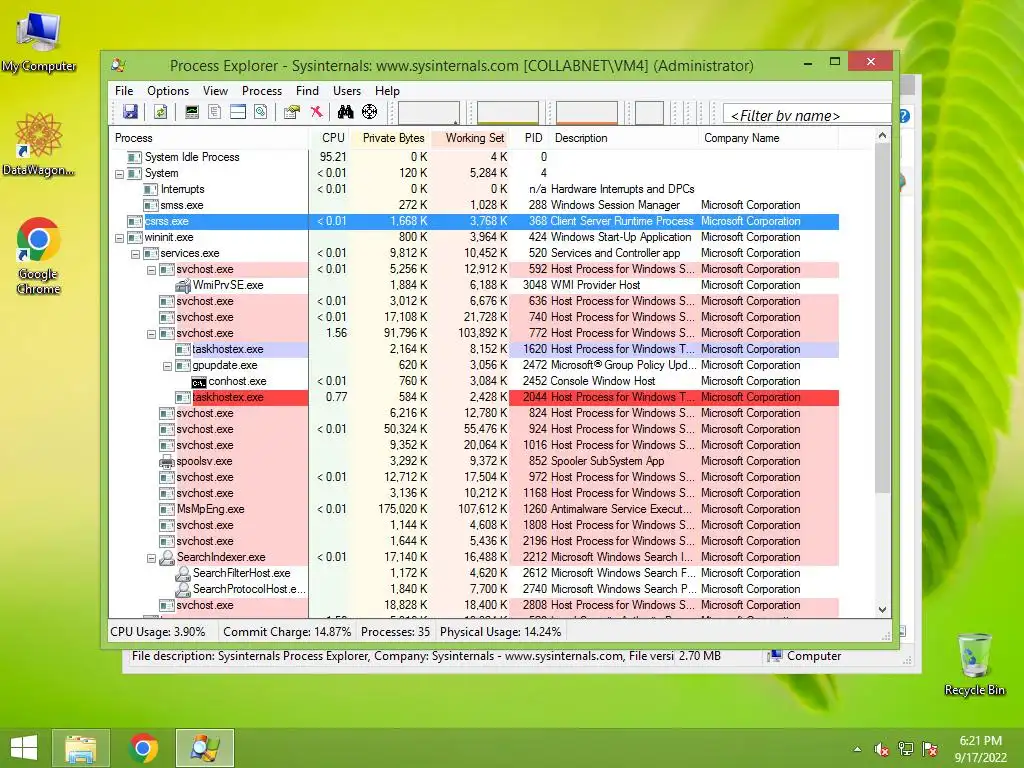Screen dimensions: 1024x768
Task: Select the highlighted csrss.exe row
Action: click(474, 221)
